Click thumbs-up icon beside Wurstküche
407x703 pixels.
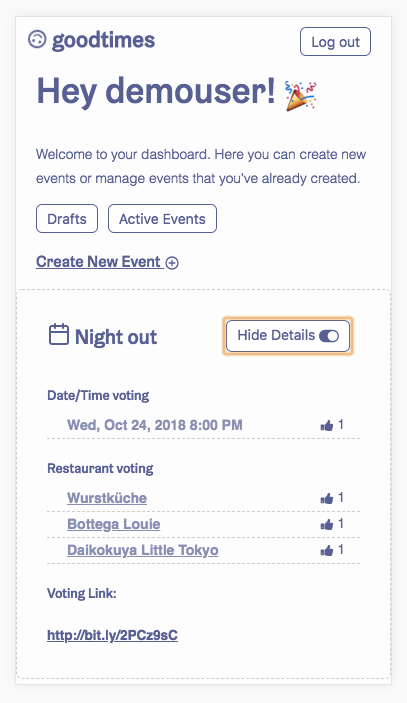tap(327, 498)
